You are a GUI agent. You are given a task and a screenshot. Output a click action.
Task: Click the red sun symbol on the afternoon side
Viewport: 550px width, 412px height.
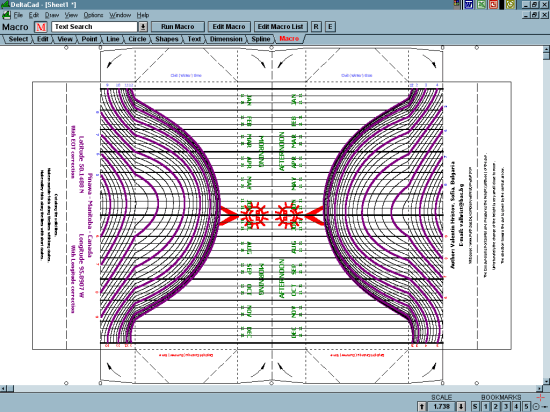pos(288,214)
